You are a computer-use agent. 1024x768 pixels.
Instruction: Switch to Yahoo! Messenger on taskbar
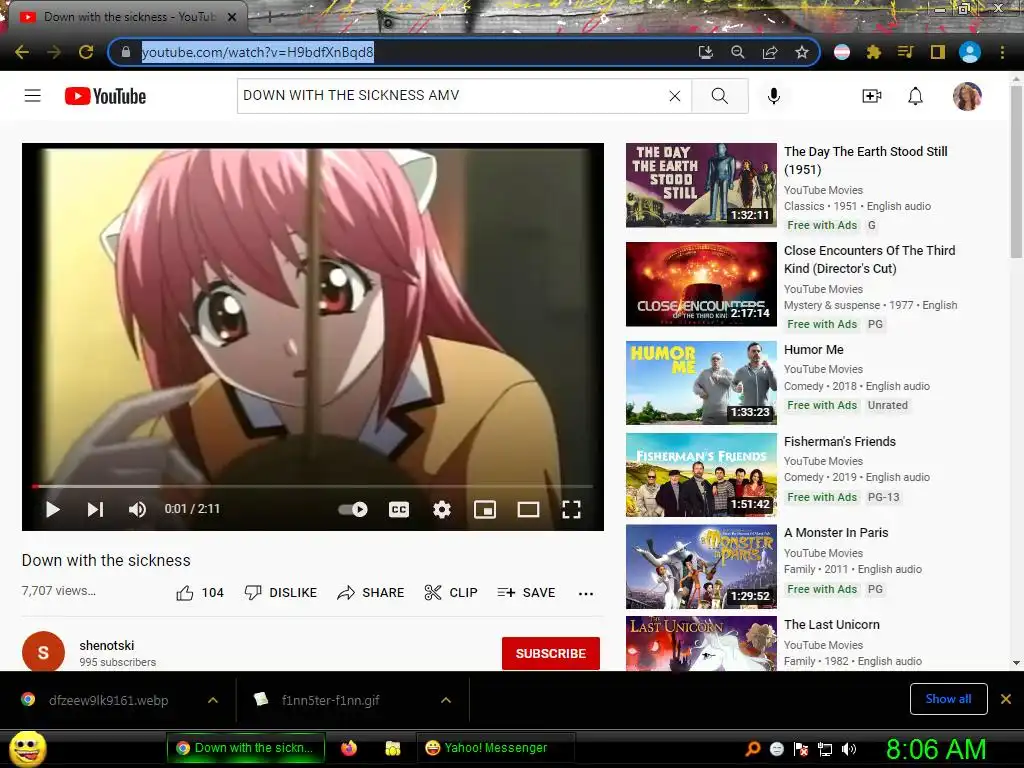click(x=495, y=748)
